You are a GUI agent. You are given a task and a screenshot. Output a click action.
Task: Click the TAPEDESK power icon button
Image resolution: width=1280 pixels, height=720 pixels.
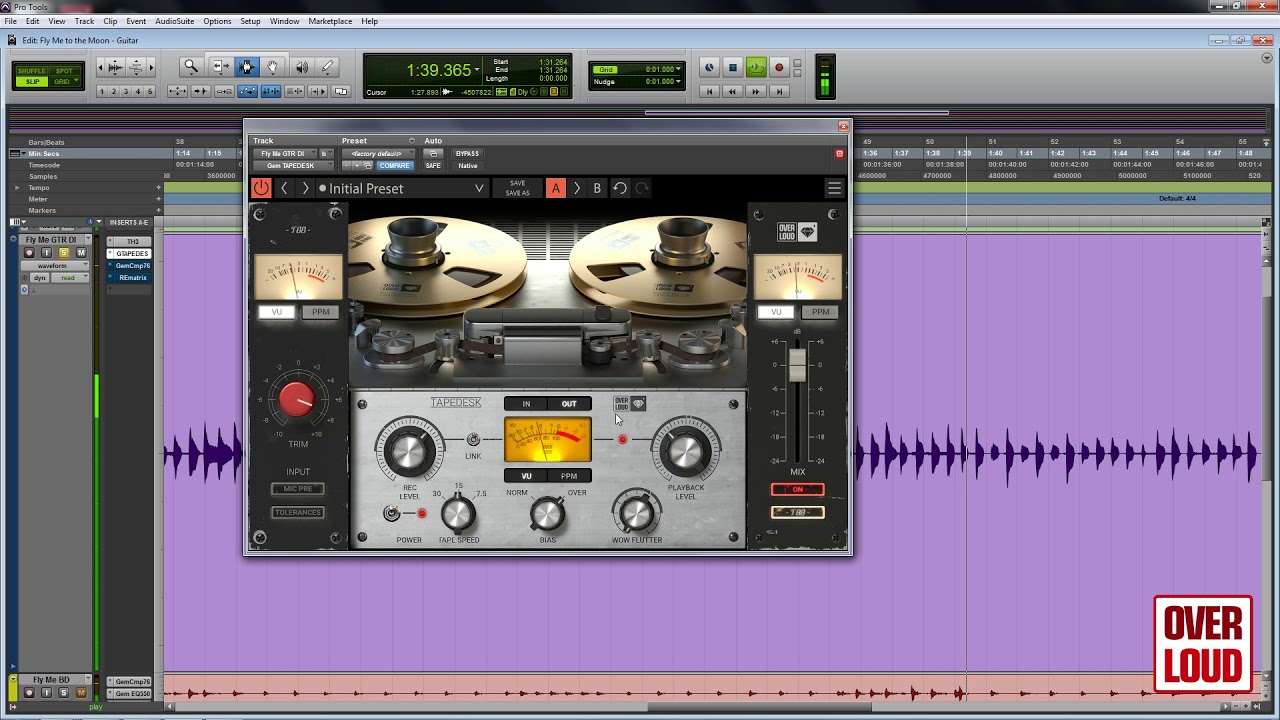pyautogui.click(x=261, y=188)
